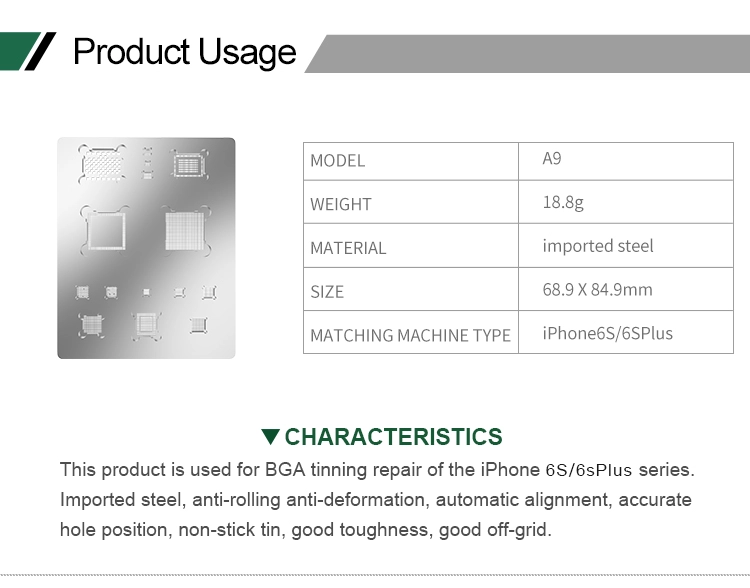Click the CHARACTERISTICS heading text
Viewport: 750px width, 588px height.
point(393,437)
